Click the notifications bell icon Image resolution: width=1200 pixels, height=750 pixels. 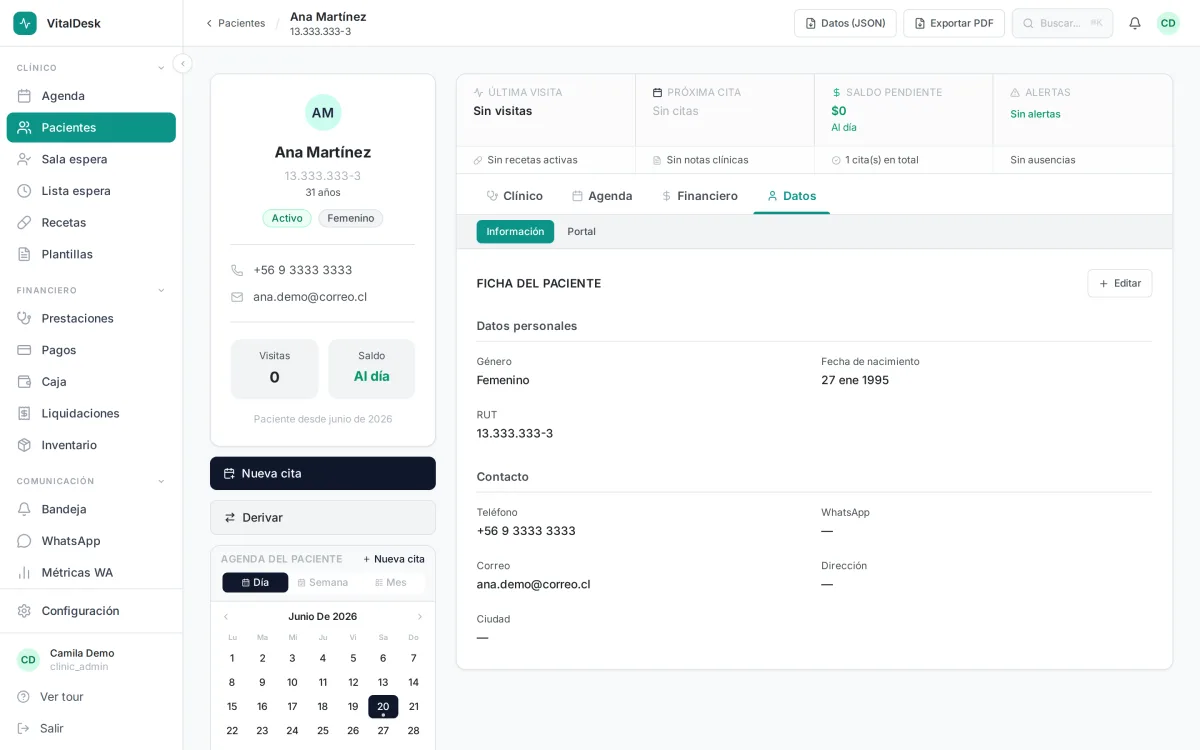pyautogui.click(x=1135, y=23)
